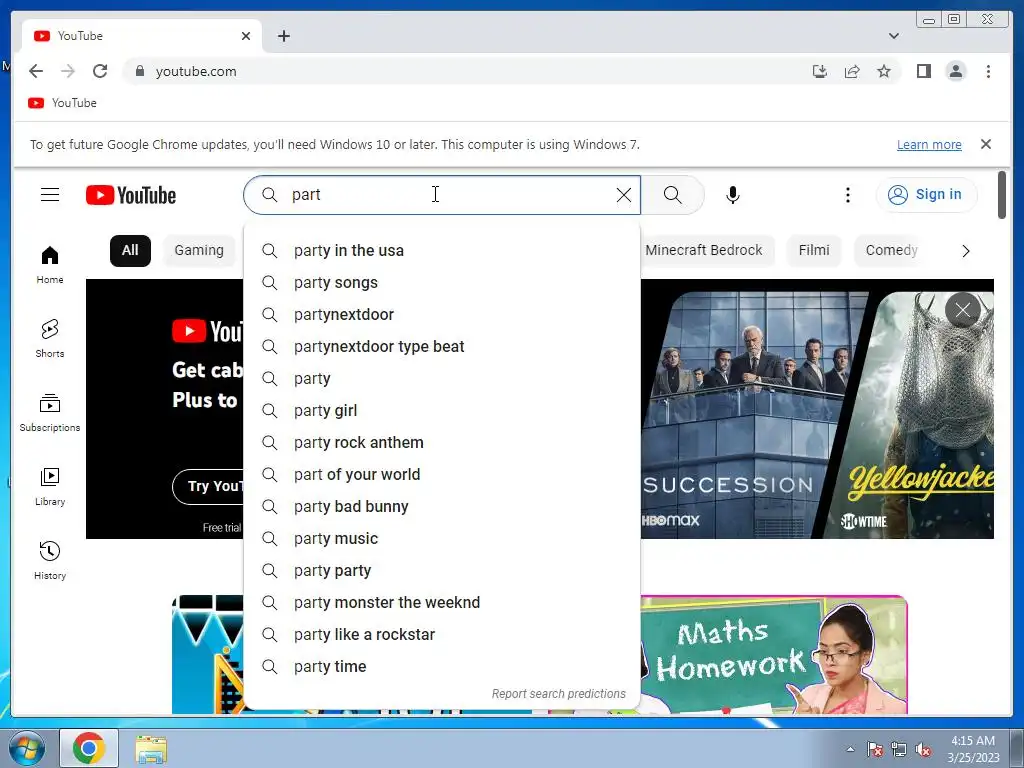Viewport: 1024px width, 768px height.
Task: Open History in the sidebar
Action: pyautogui.click(x=50, y=560)
